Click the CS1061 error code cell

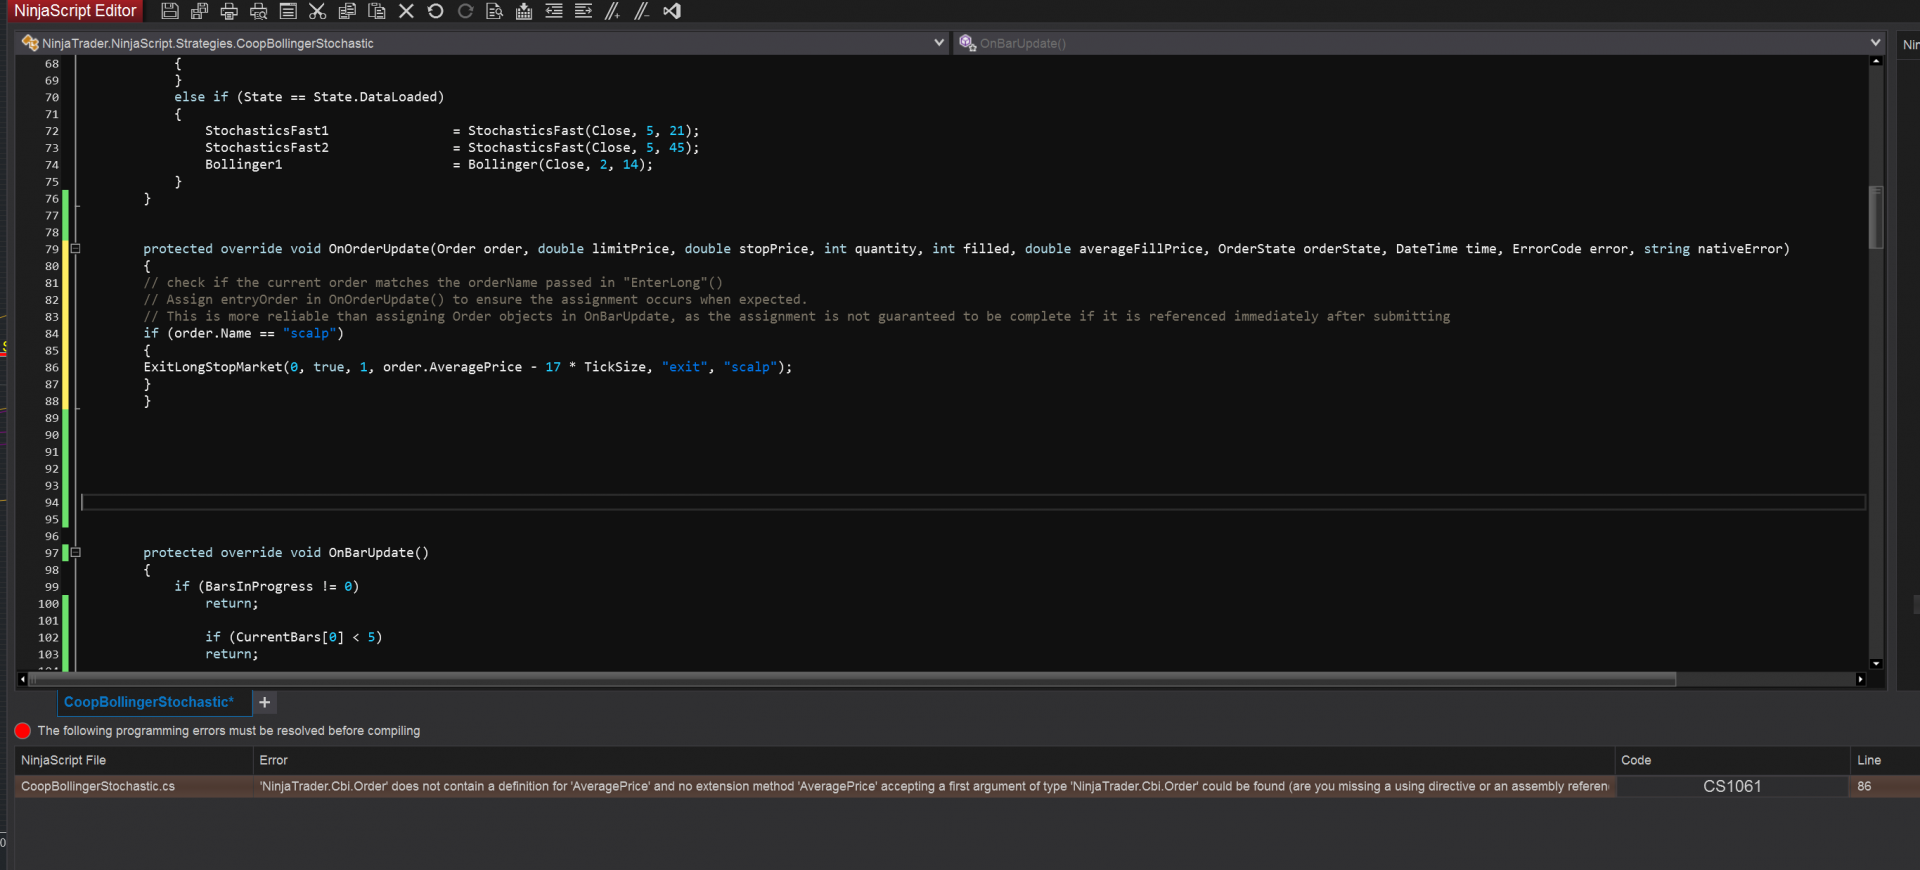click(1732, 786)
